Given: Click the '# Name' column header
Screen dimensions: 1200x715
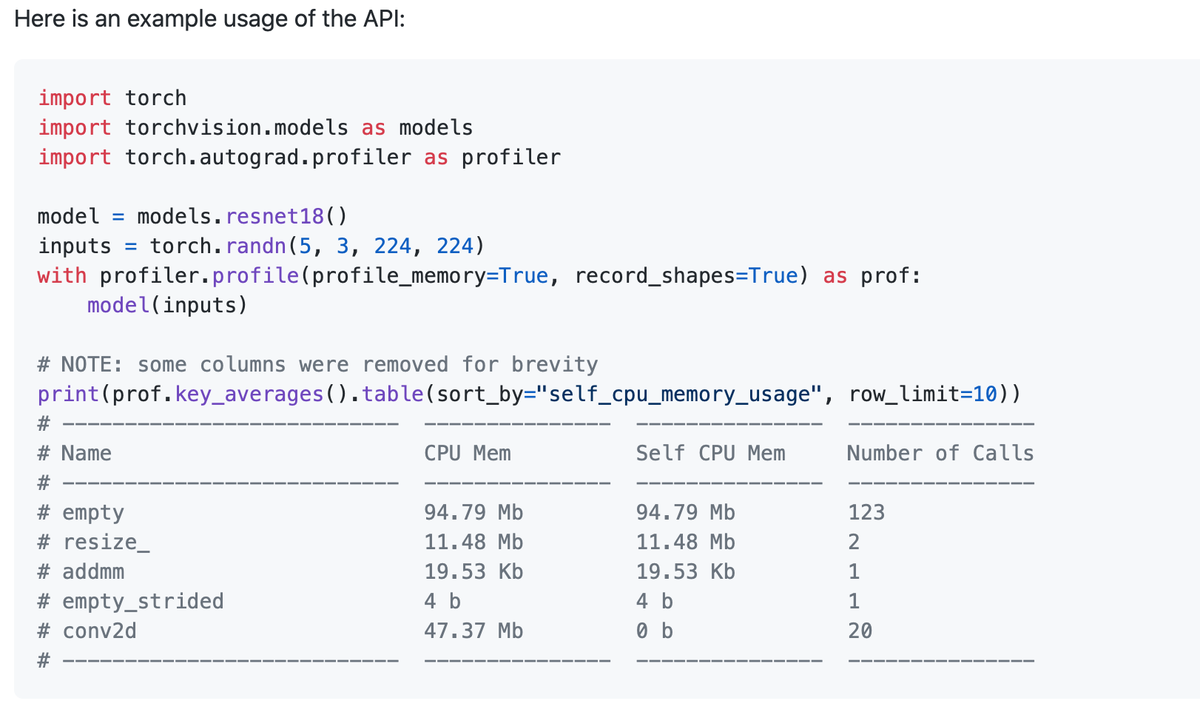Looking at the screenshot, I should point(75,453).
